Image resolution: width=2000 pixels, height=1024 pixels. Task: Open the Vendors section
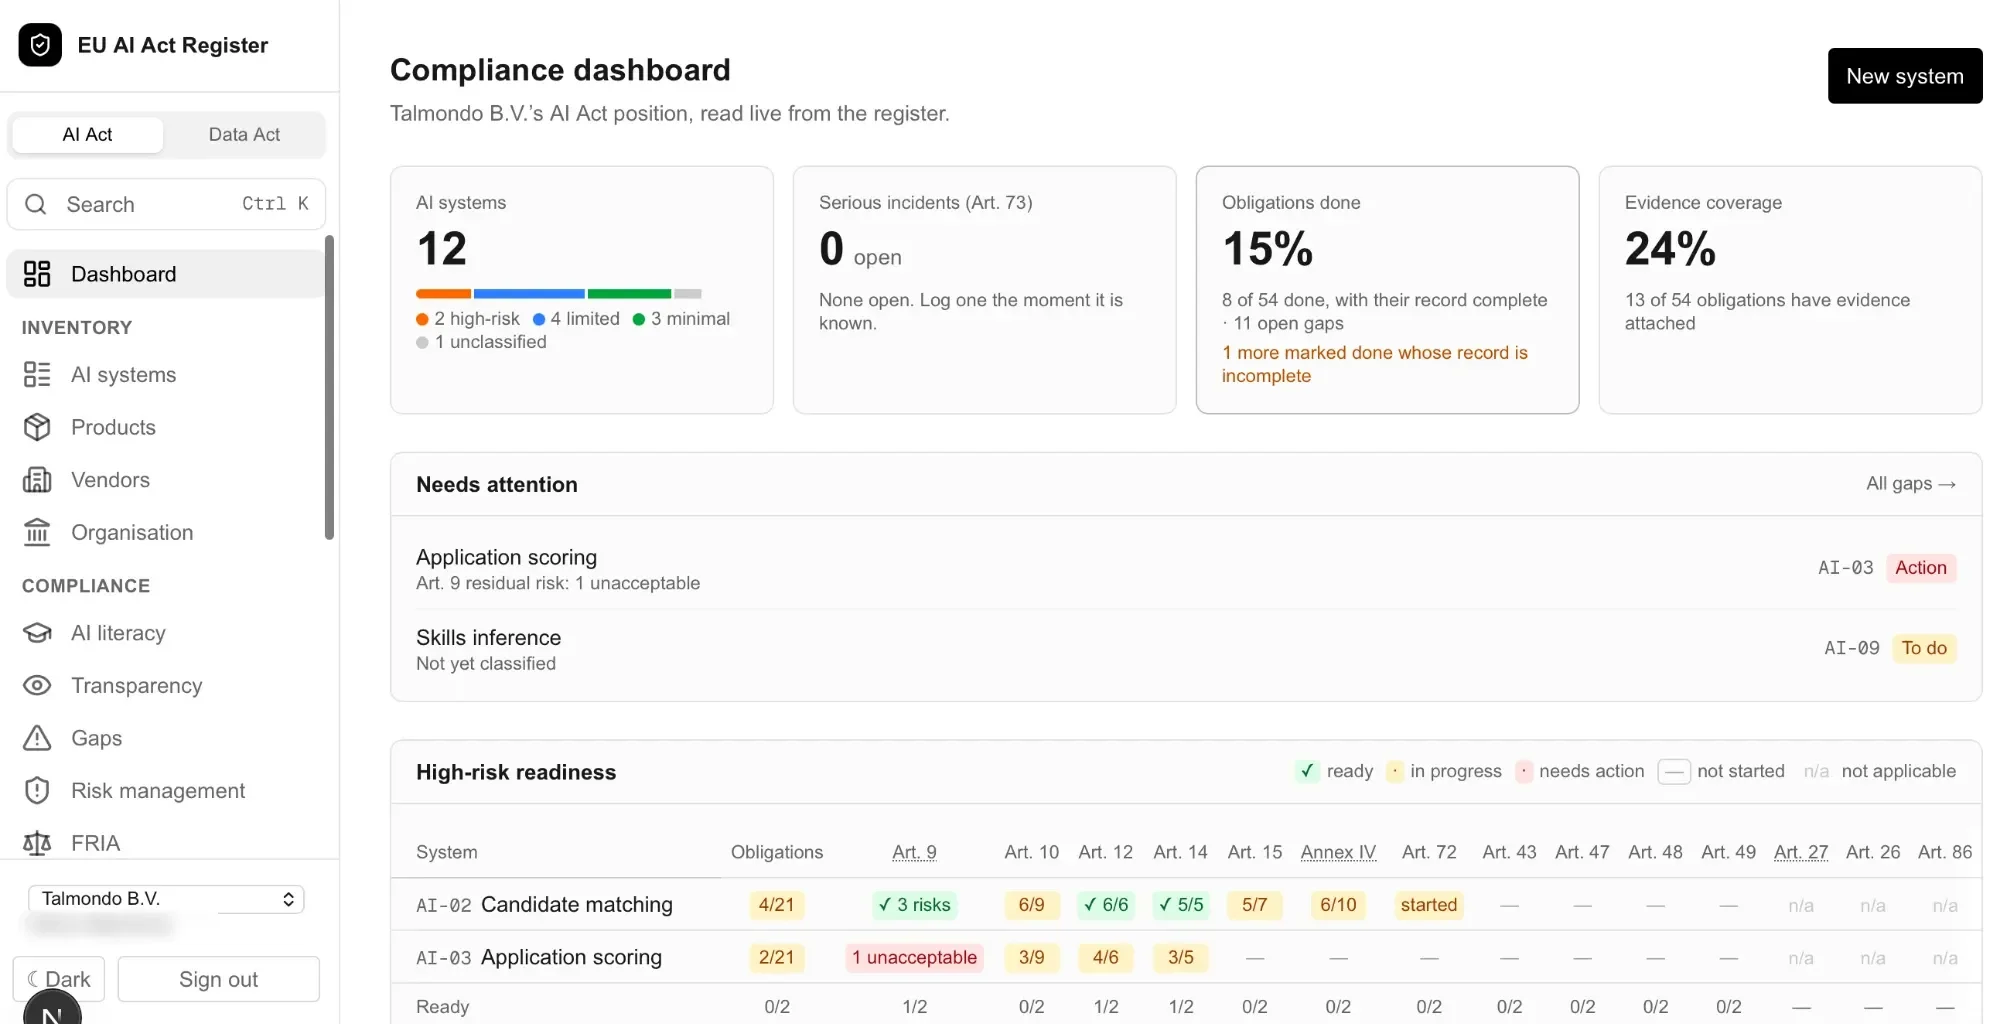166,480
